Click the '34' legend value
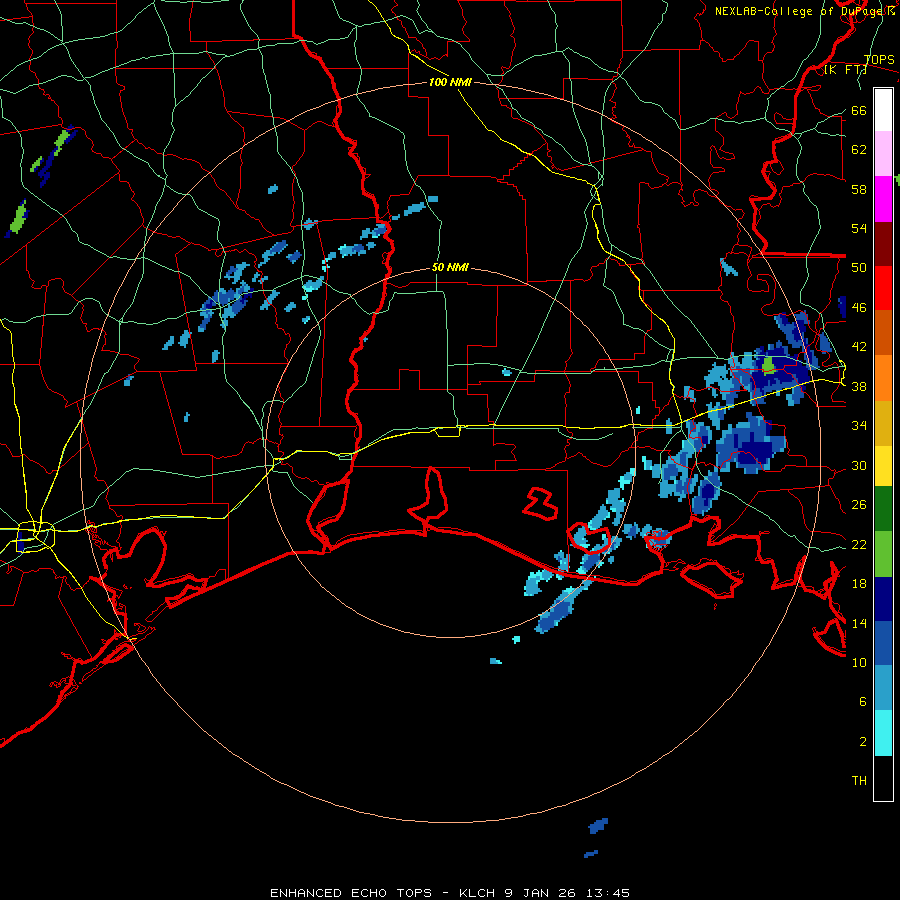The width and height of the screenshot is (900, 900). click(859, 425)
